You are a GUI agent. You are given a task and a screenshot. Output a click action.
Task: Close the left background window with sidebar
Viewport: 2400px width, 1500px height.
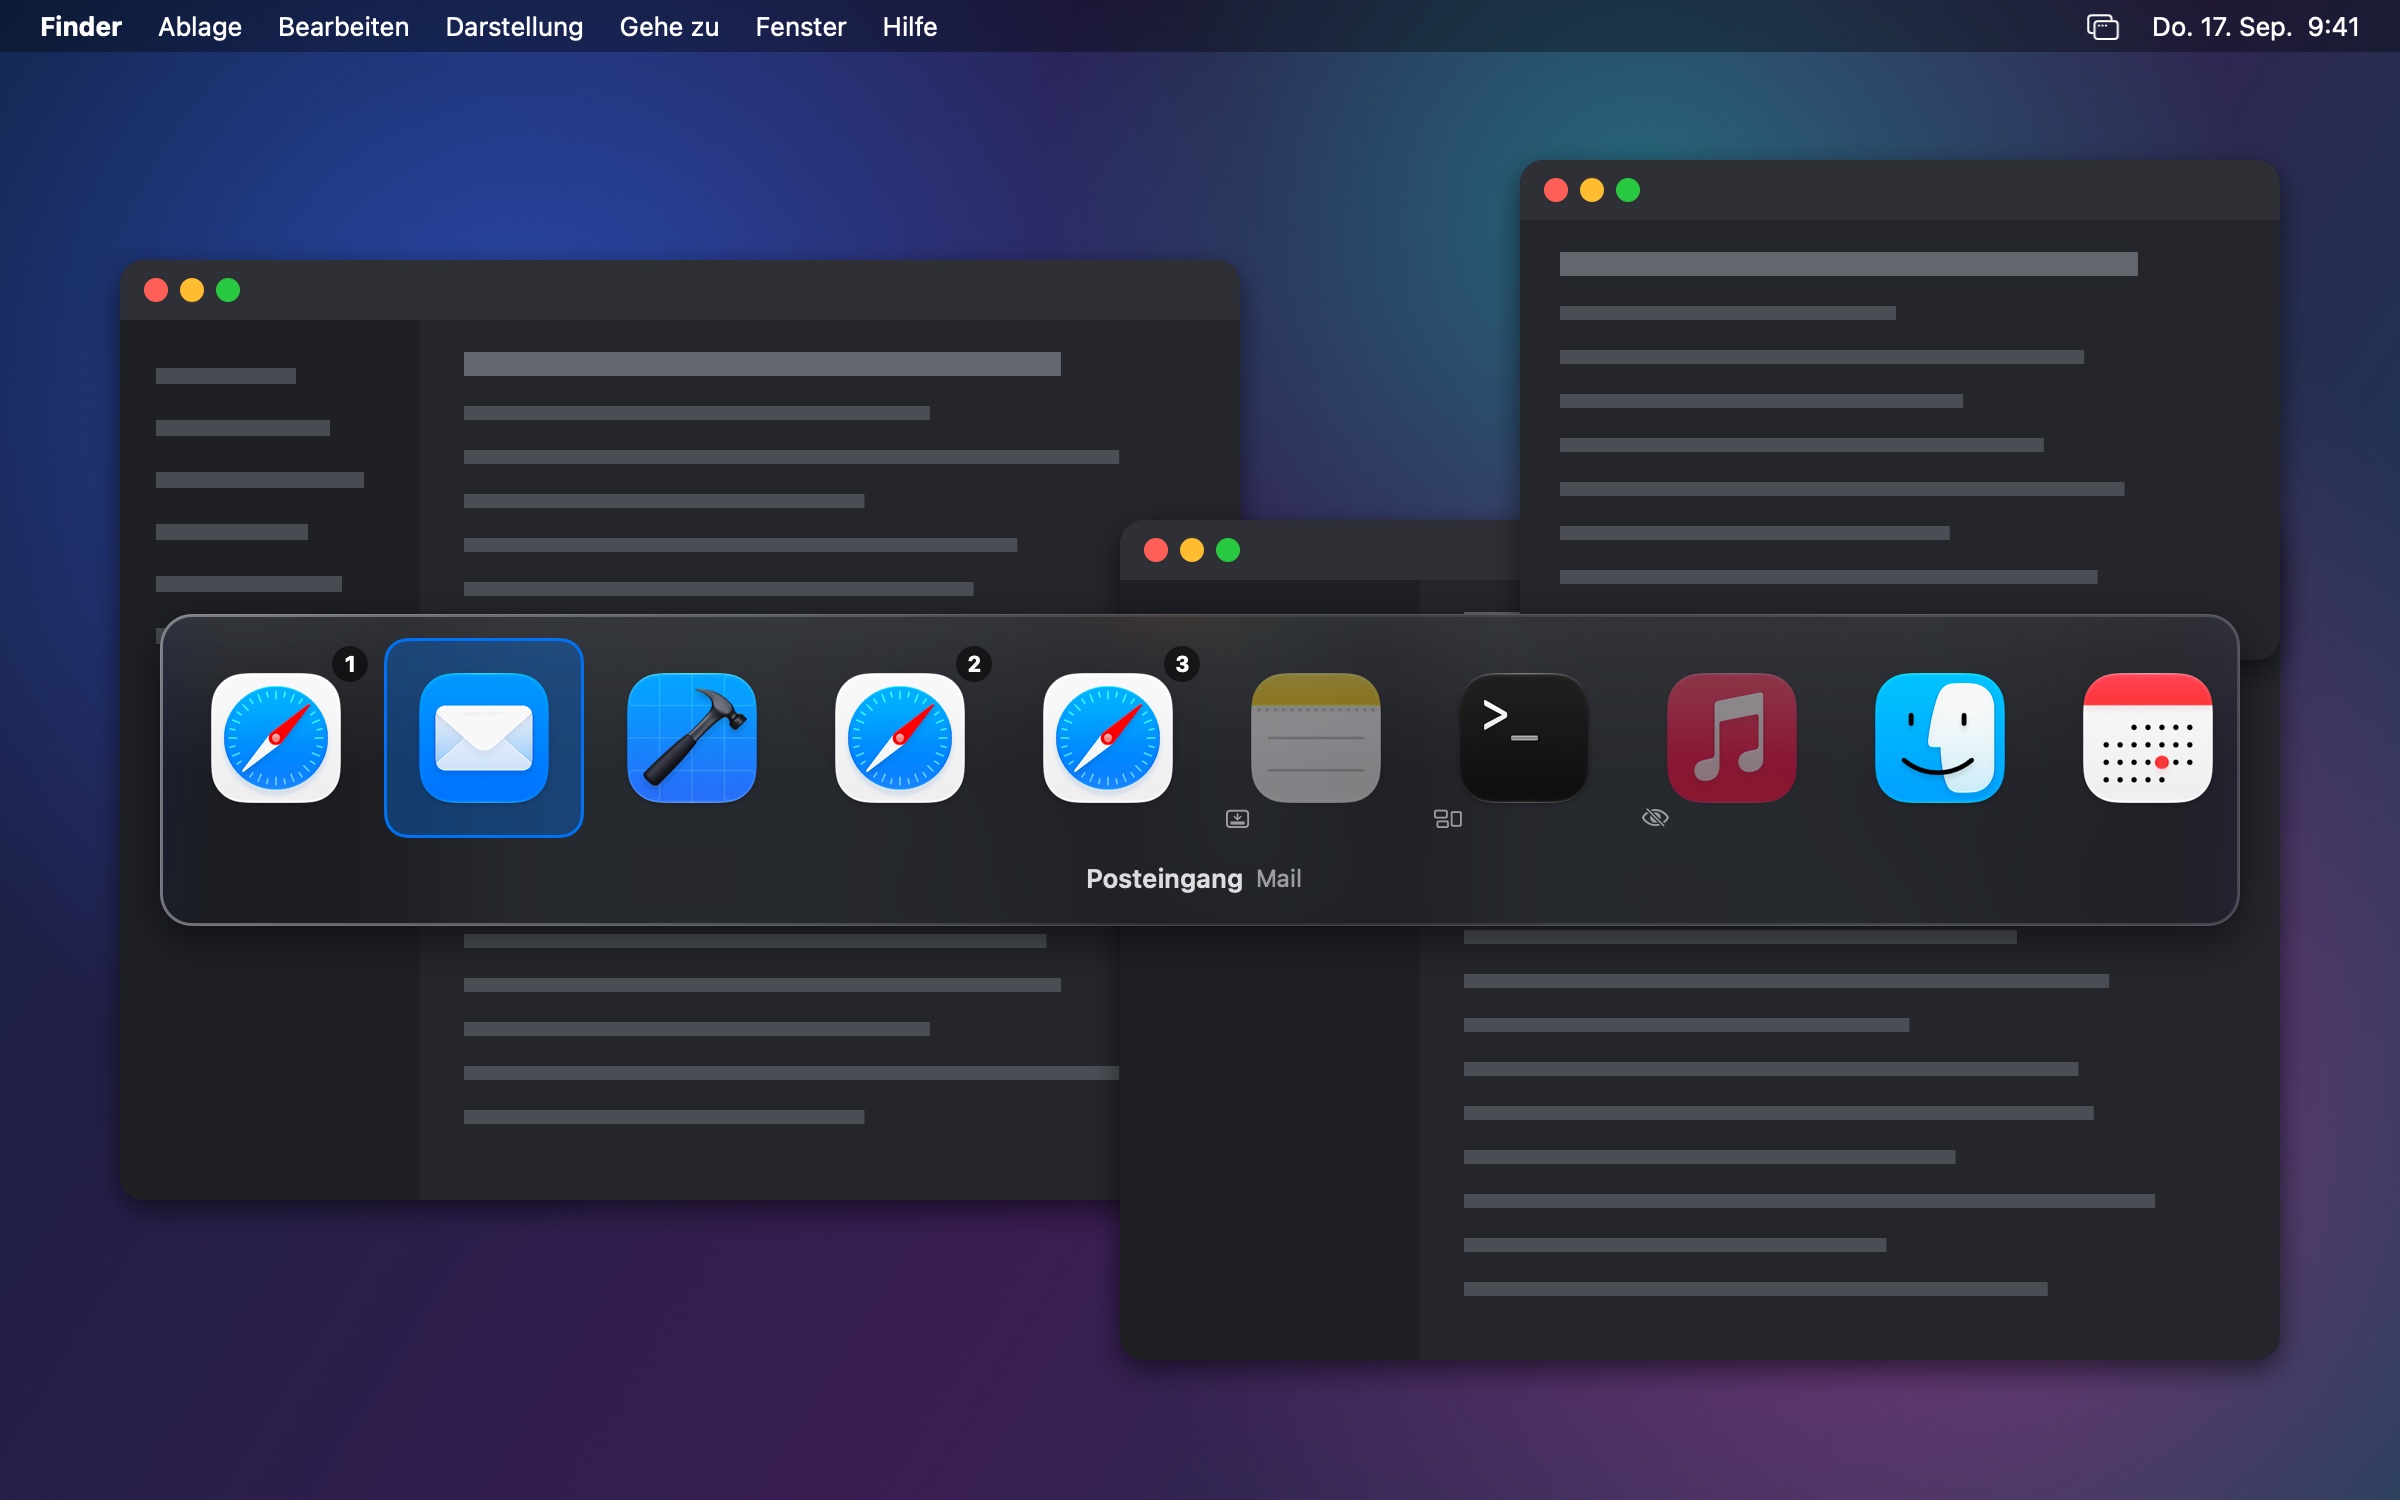click(156, 290)
